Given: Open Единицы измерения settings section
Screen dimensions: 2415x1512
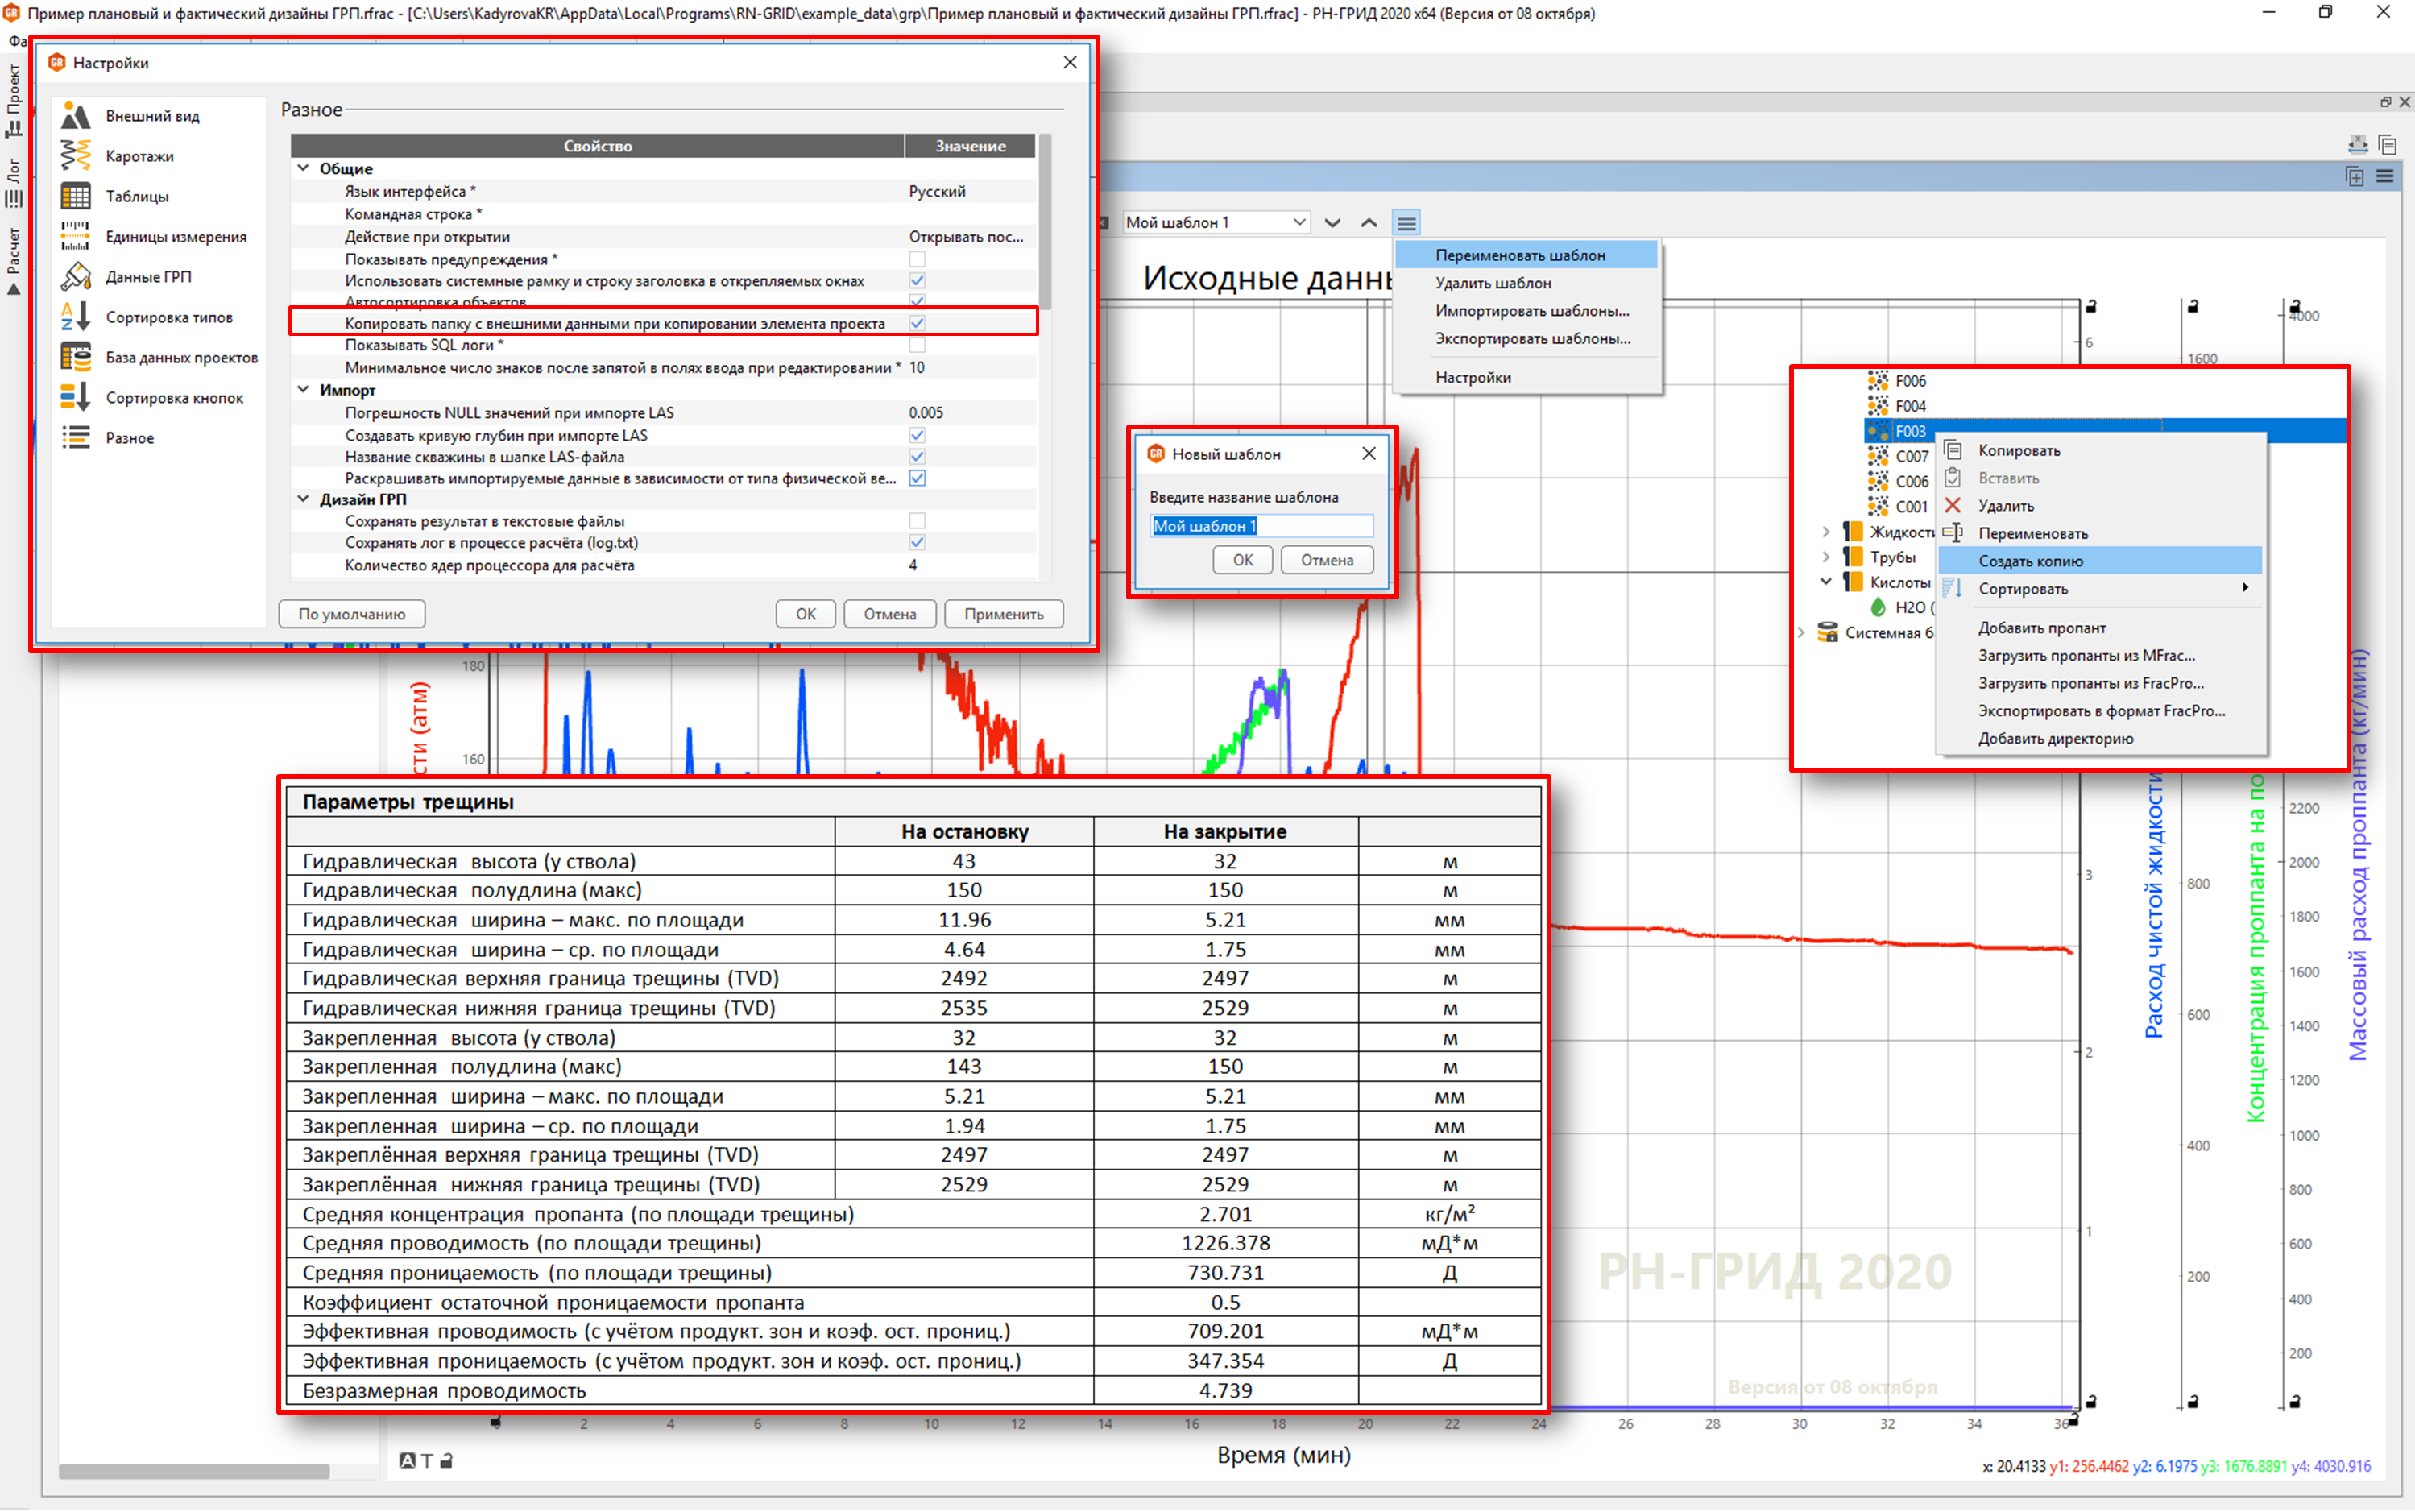Looking at the screenshot, I should 176,236.
